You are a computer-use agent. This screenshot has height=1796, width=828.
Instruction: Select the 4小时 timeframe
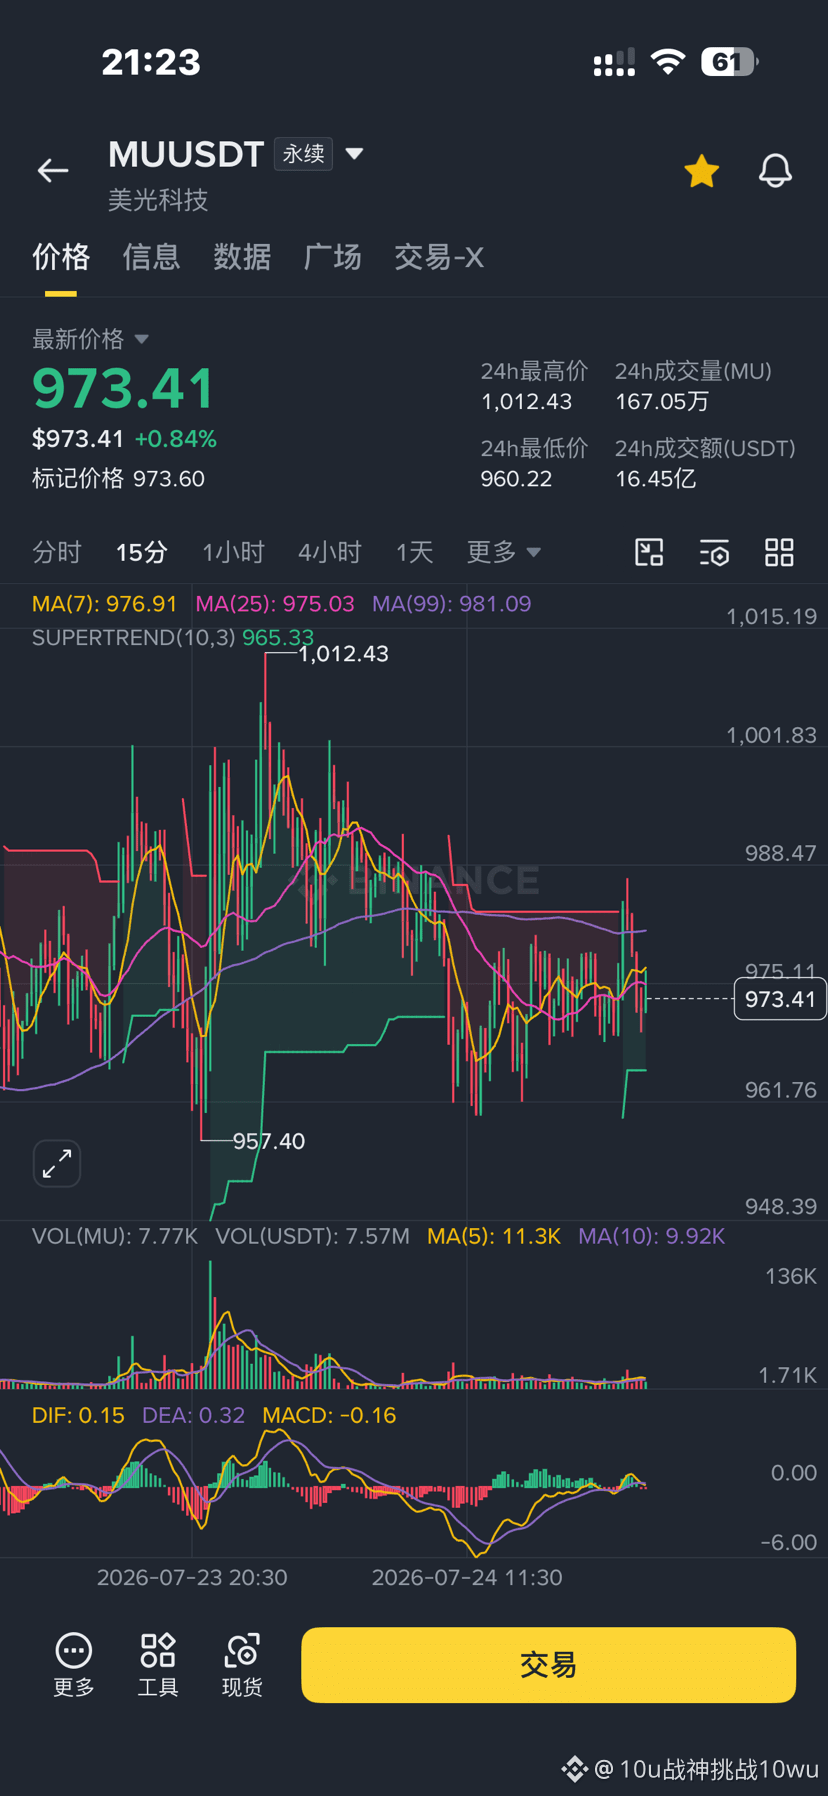(329, 552)
